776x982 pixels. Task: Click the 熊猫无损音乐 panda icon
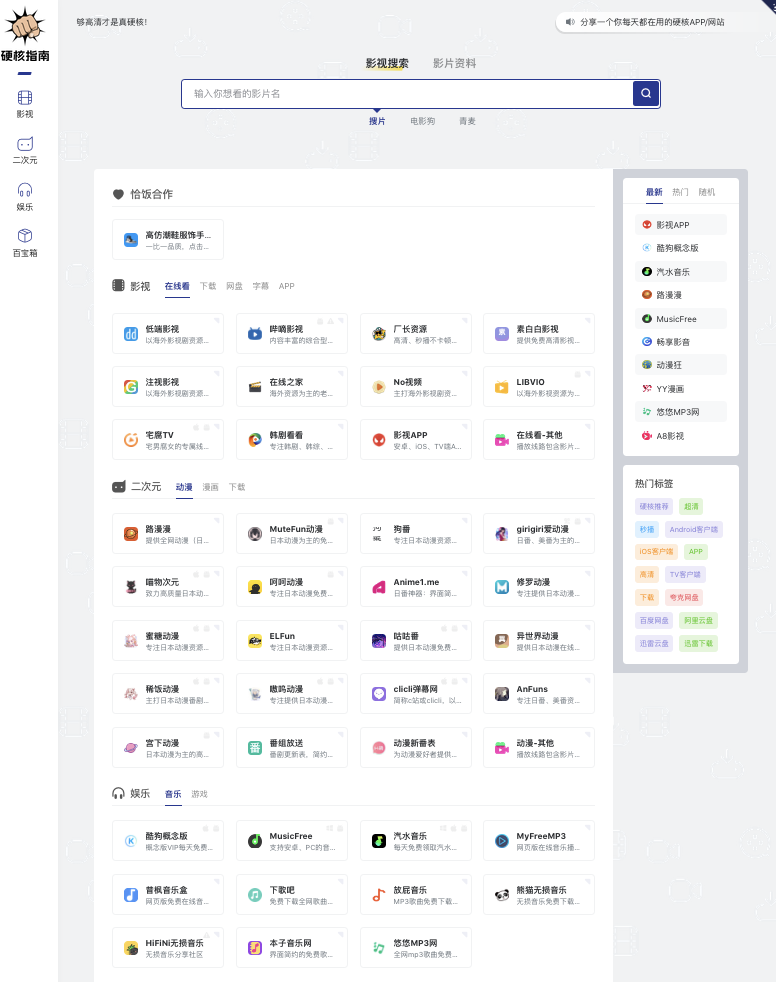pyautogui.click(x=502, y=895)
